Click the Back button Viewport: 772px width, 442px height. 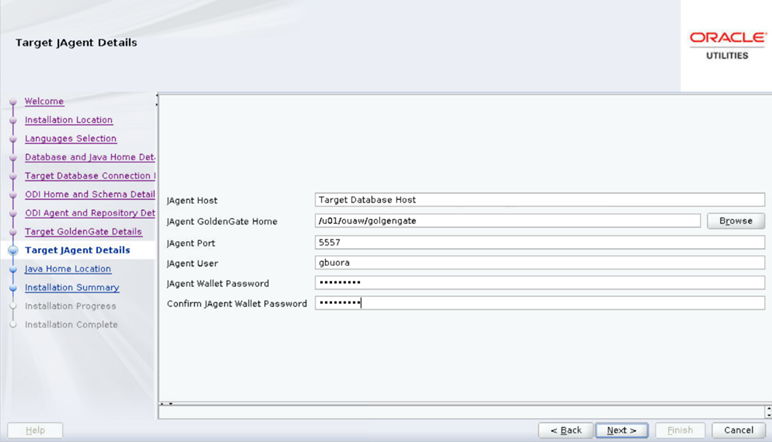point(566,430)
